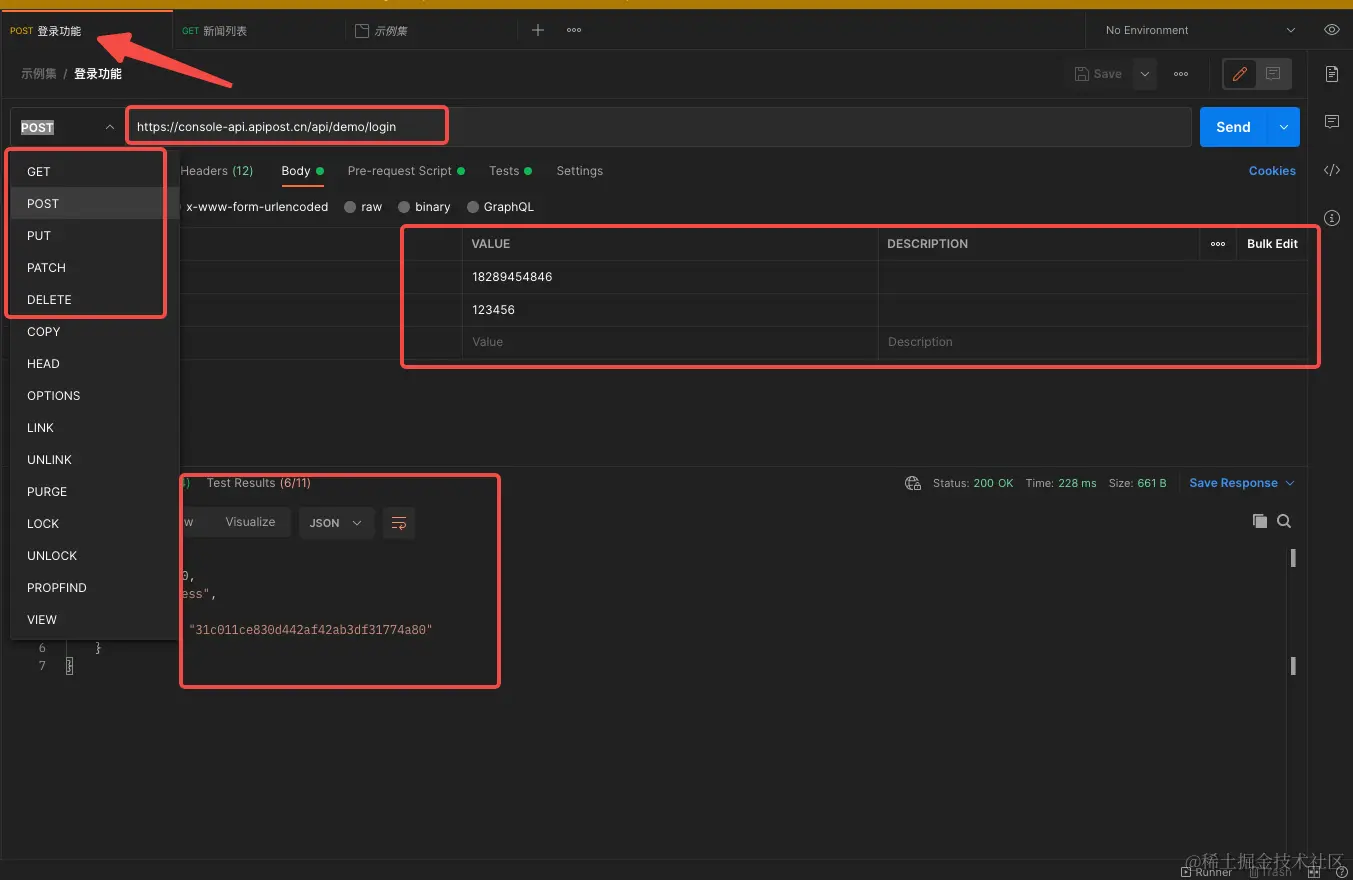Image resolution: width=1353 pixels, height=880 pixels.
Task: Click Bulk Edit in params table
Action: 1272,244
